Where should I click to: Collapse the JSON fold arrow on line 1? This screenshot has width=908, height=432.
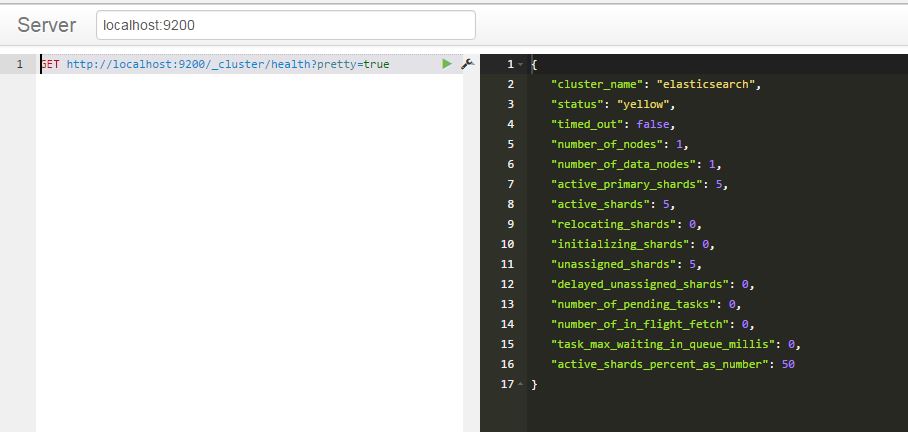tap(521, 64)
